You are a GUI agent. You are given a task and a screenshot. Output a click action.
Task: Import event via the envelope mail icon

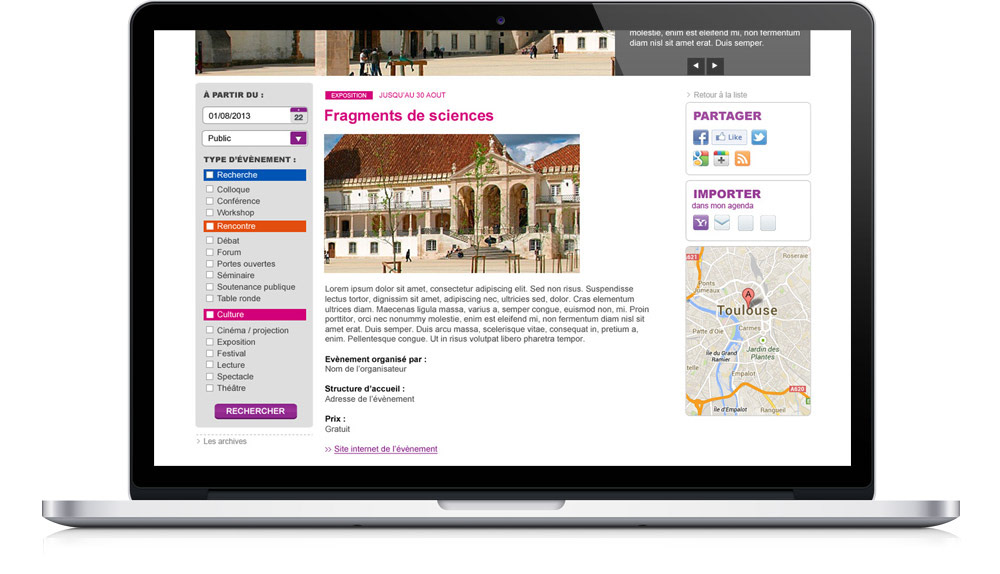pyautogui.click(x=722, y=223)
